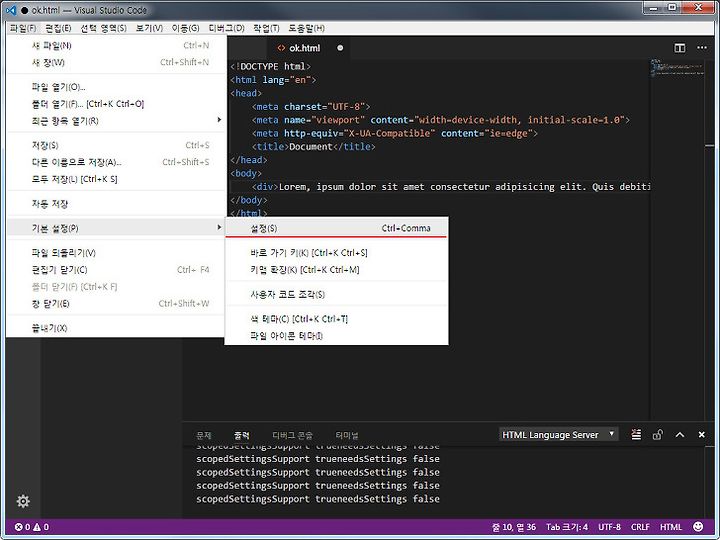Choose 파일 아이콘 테마(I) in submenu

(336, 336)
